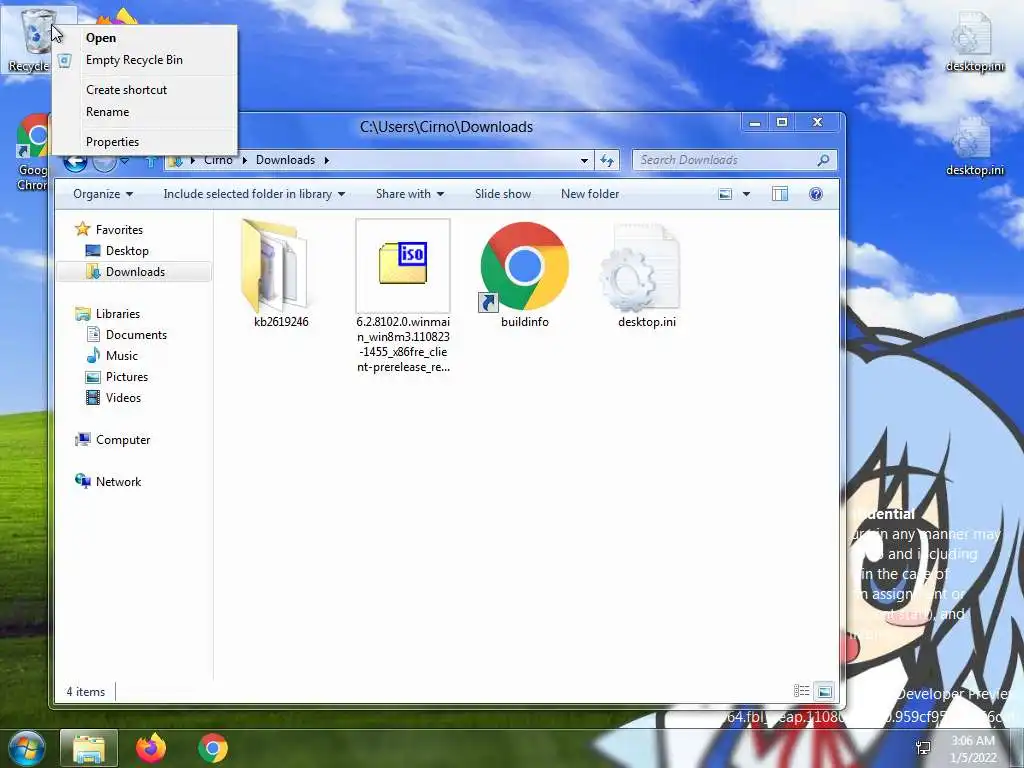
Task: Select the buildinfo Chrome shortcut icon
Action: (524, 266)
